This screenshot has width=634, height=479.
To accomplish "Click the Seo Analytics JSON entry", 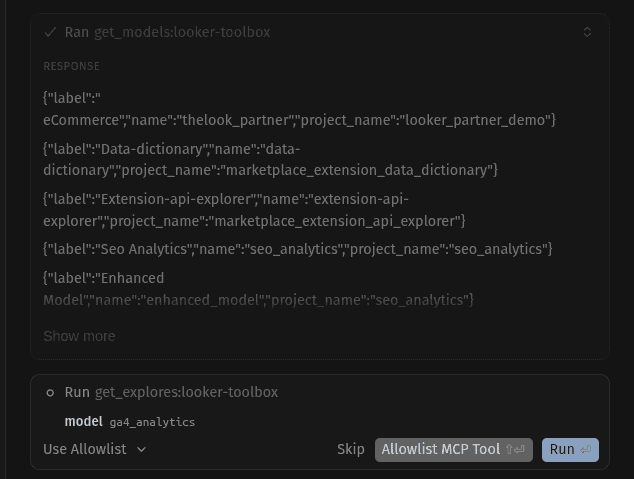I will 298,249.
